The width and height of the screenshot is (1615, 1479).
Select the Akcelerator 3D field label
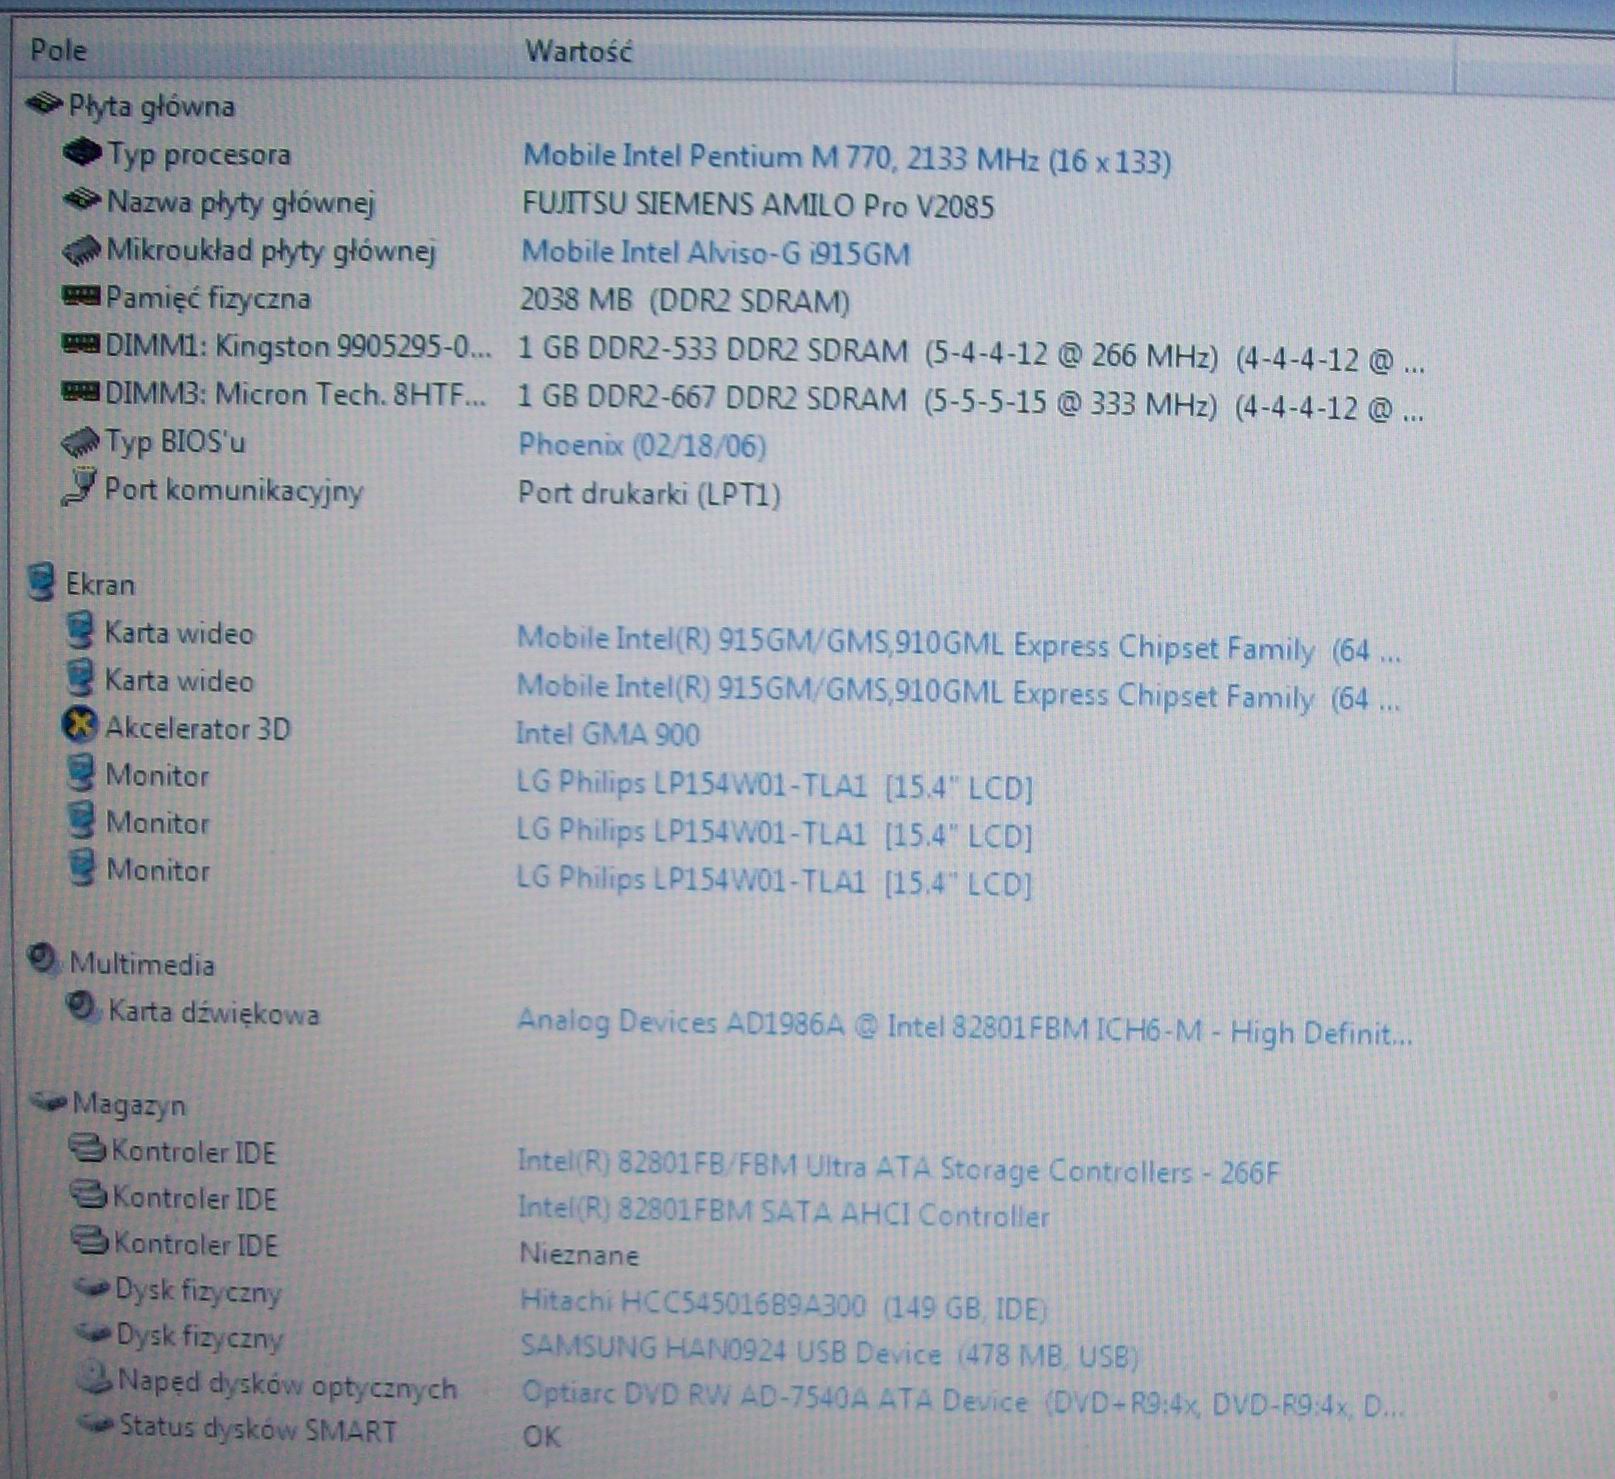(198, 728)
